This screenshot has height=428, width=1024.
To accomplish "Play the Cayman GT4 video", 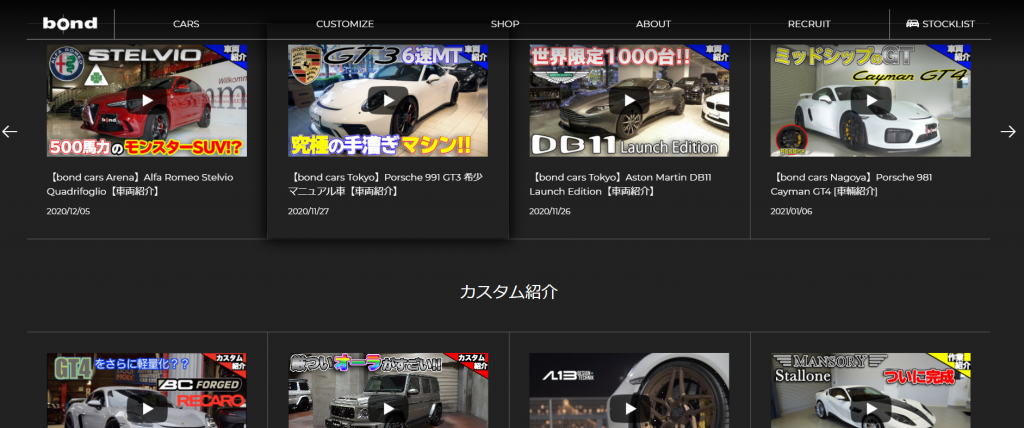I will tap(870, 100).
